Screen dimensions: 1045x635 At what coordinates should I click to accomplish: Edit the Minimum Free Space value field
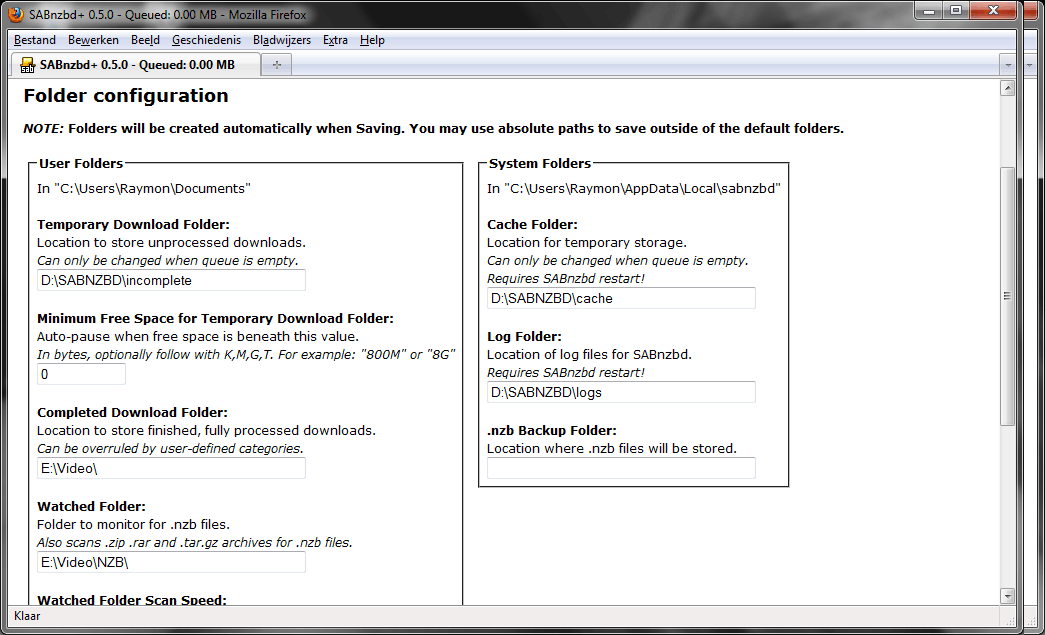(81, 374)
